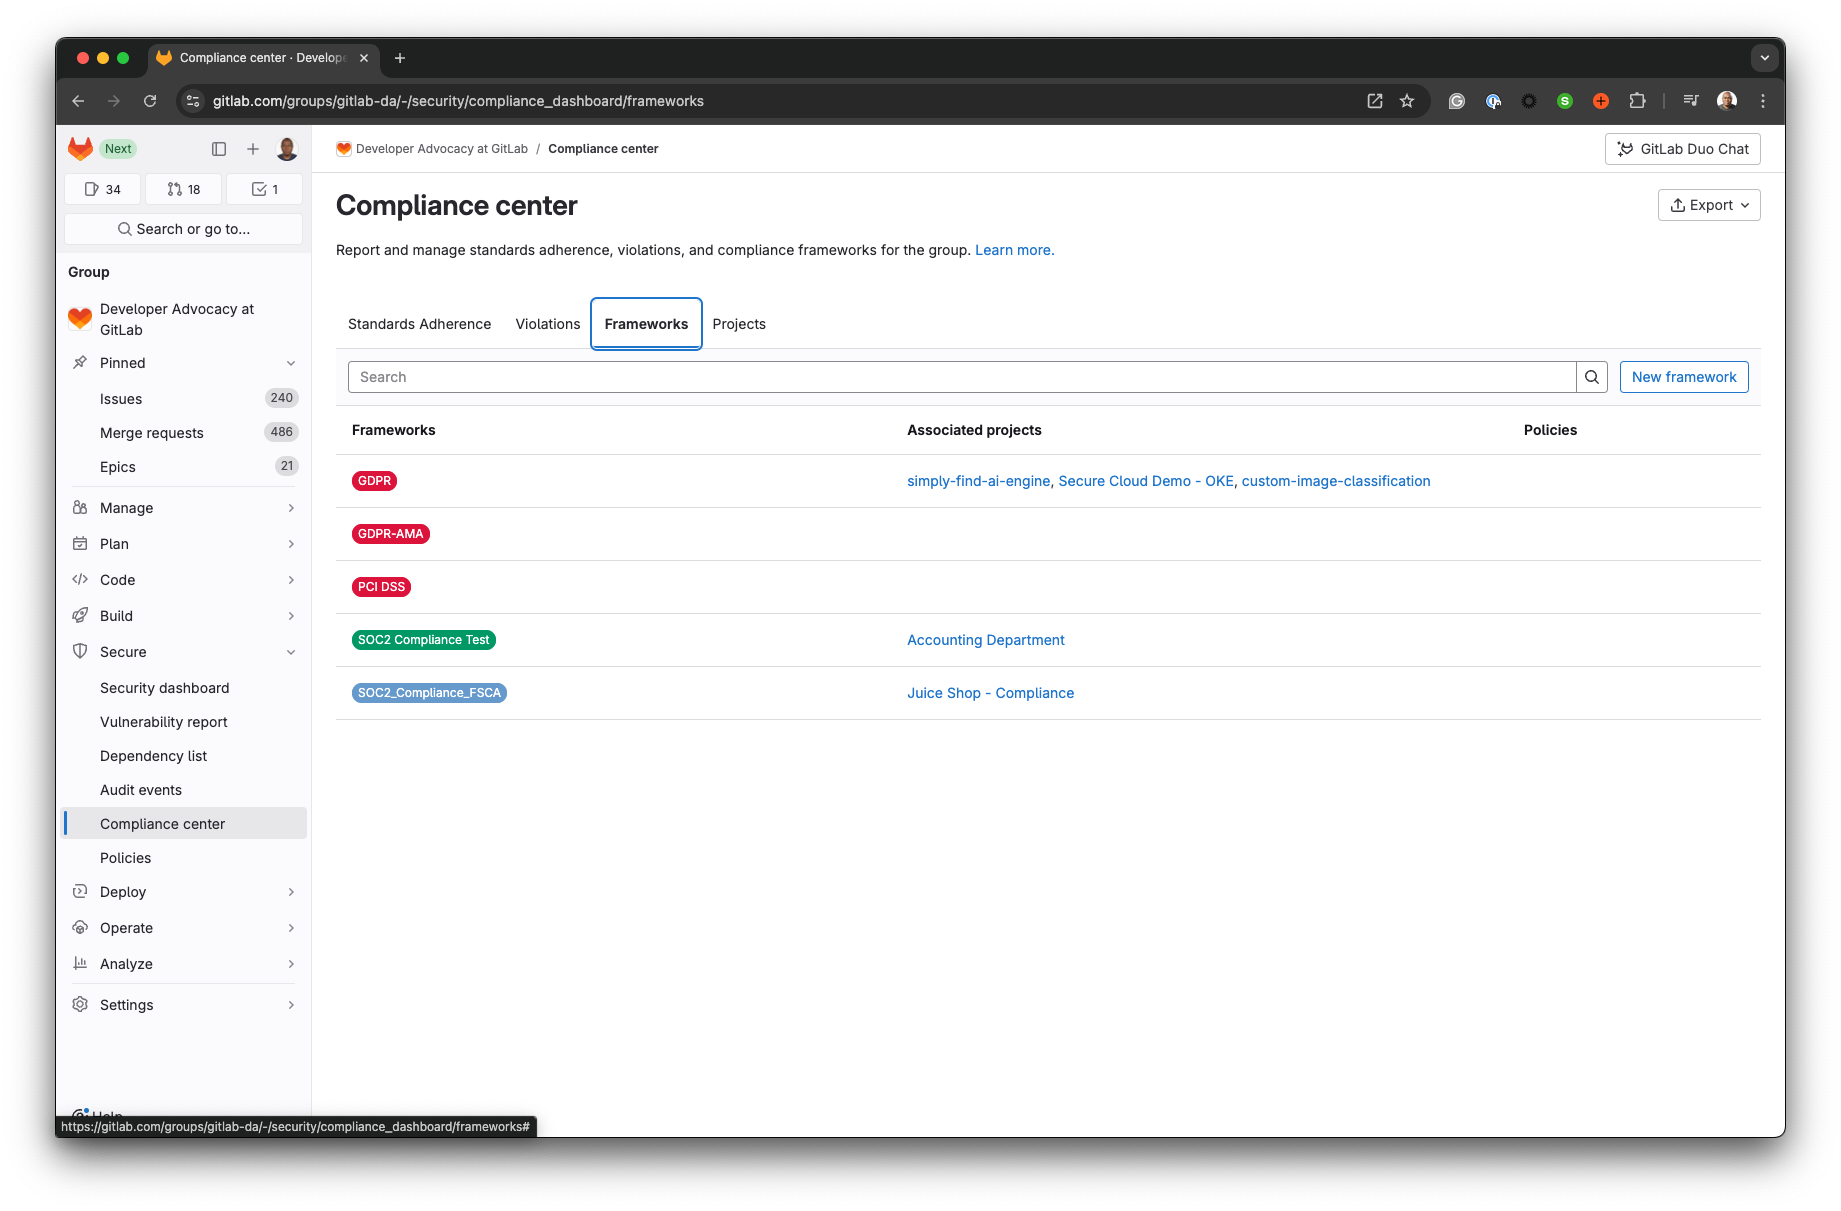Select the Frameworks tab
This screenshot has width=1841, height=1211.
coord(646,324)
